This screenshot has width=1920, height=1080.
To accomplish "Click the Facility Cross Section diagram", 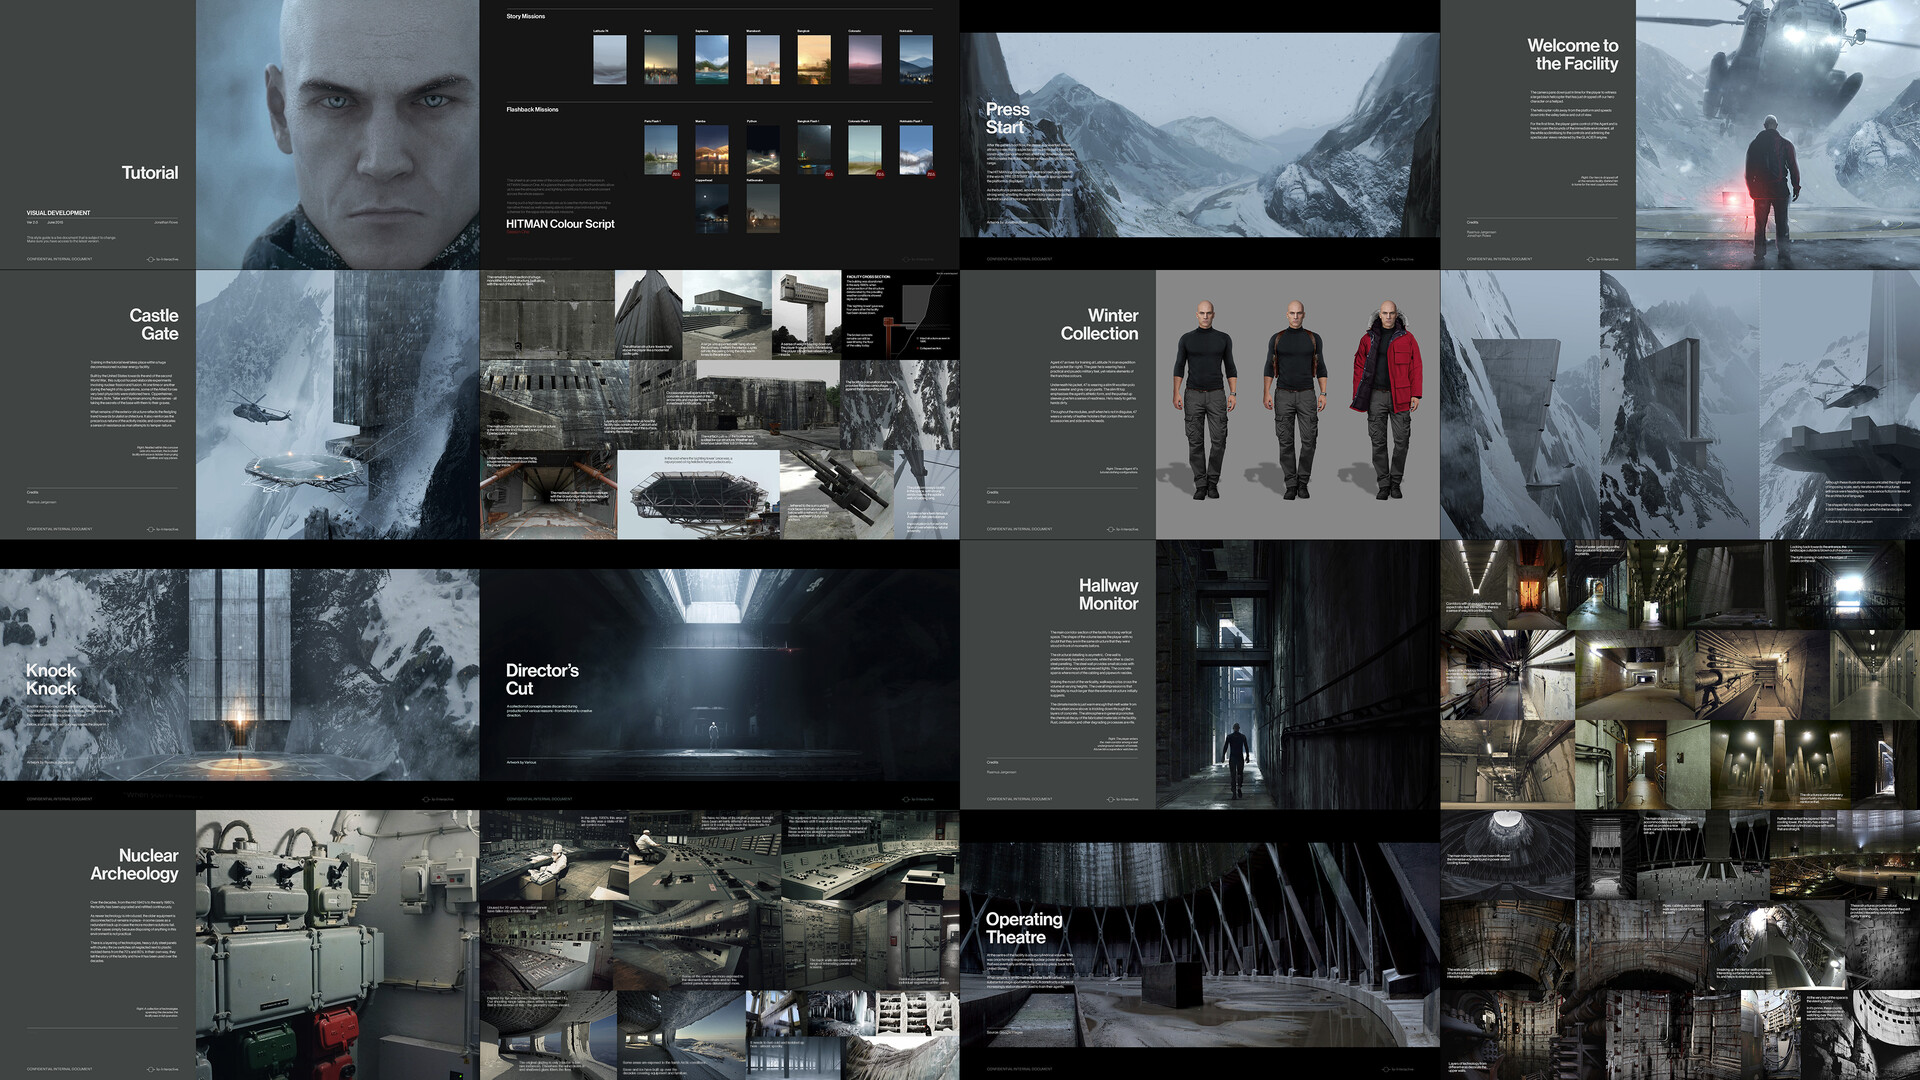I will [900, 312].
